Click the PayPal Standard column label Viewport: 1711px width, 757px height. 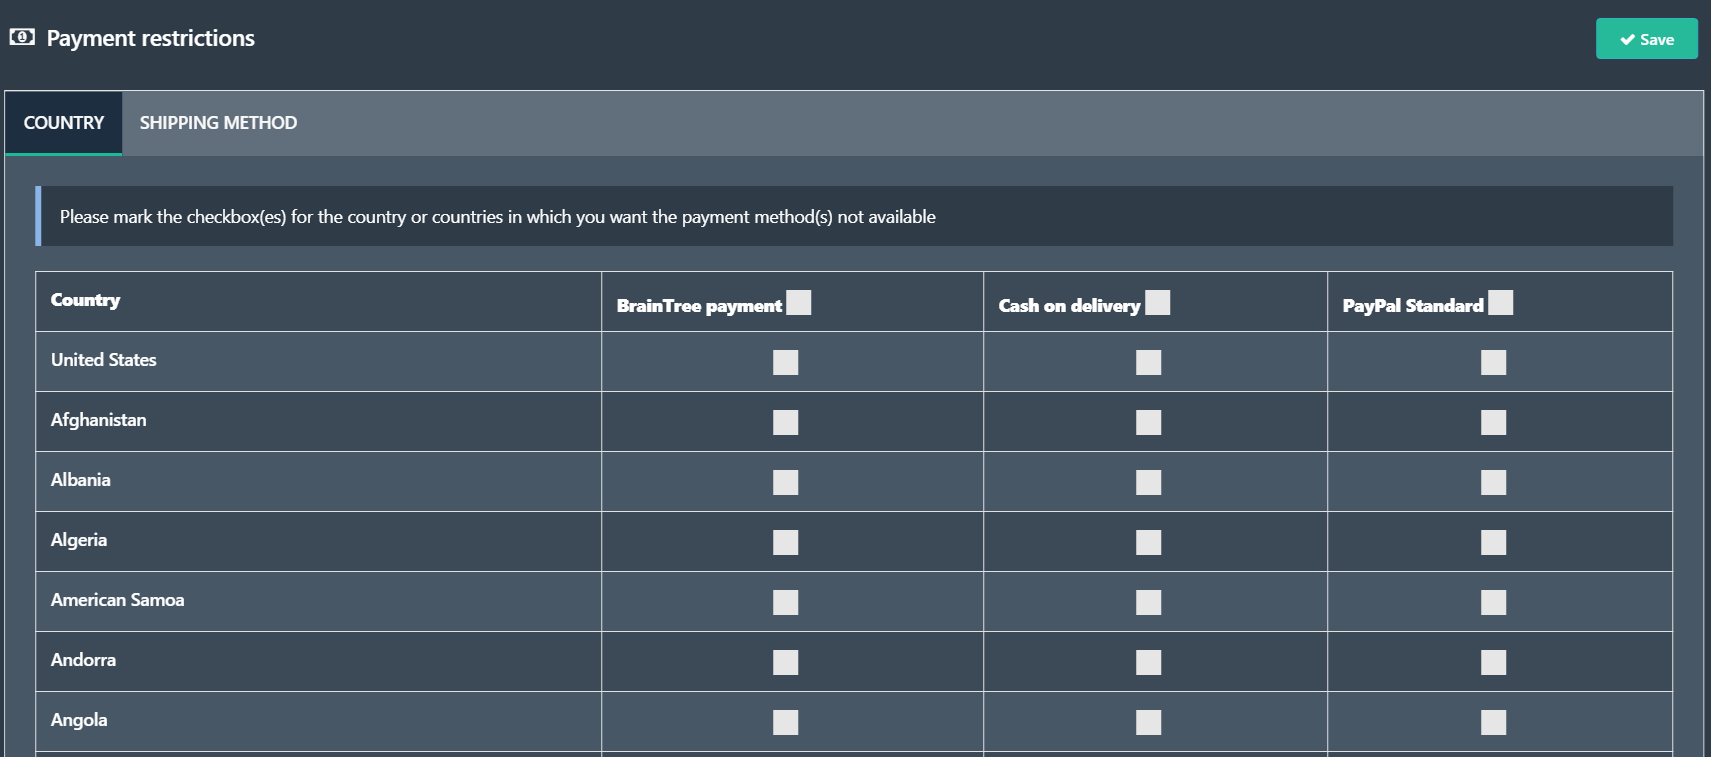[1413, 306]
